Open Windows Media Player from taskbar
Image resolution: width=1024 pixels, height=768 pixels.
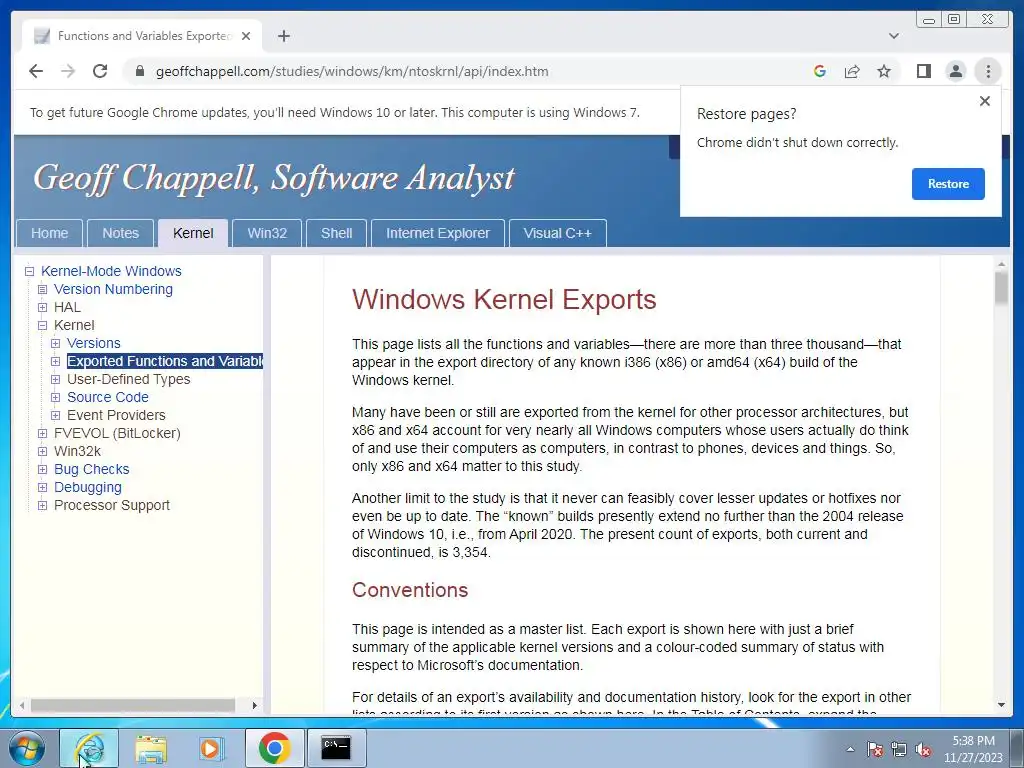[x=210, y=748]
